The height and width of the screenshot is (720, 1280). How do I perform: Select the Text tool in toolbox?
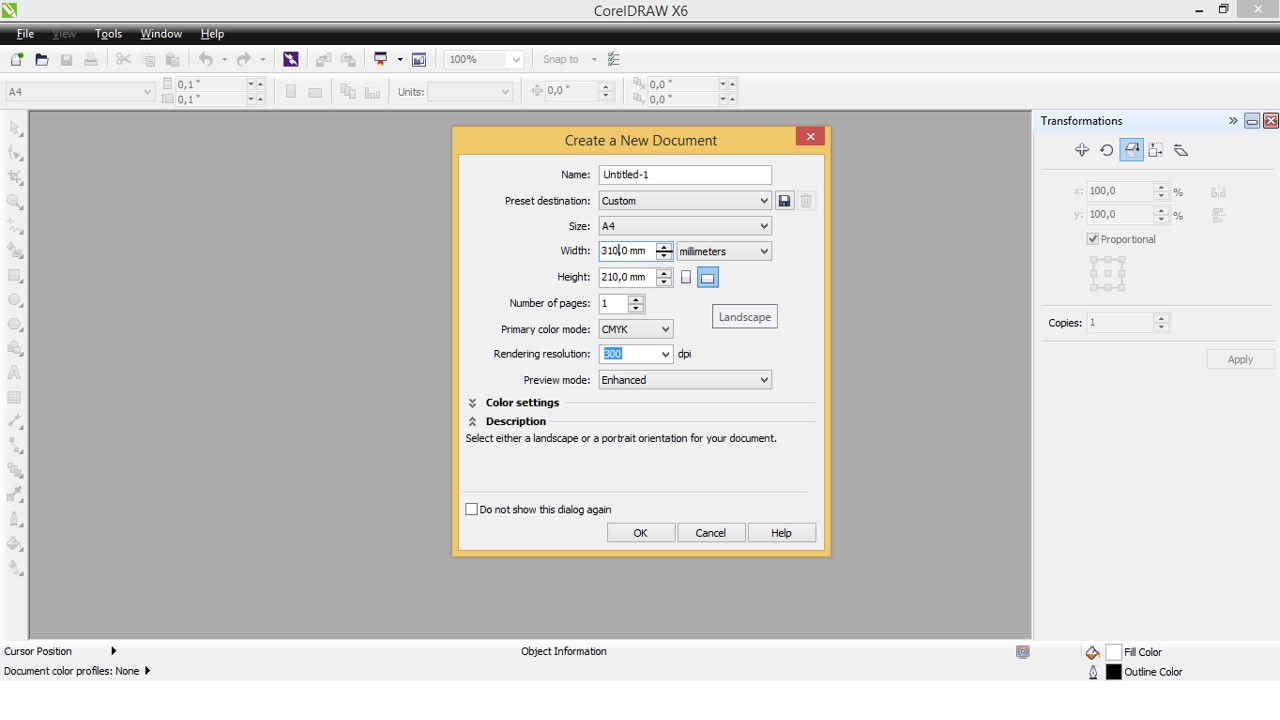coord(15,373)
